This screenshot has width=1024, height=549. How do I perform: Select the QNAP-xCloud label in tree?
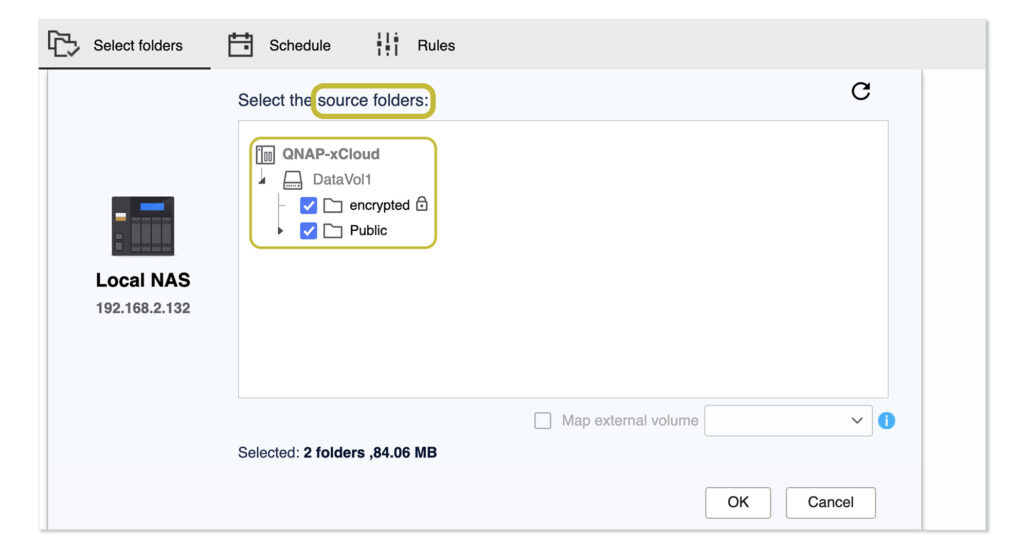click(331, 155)
